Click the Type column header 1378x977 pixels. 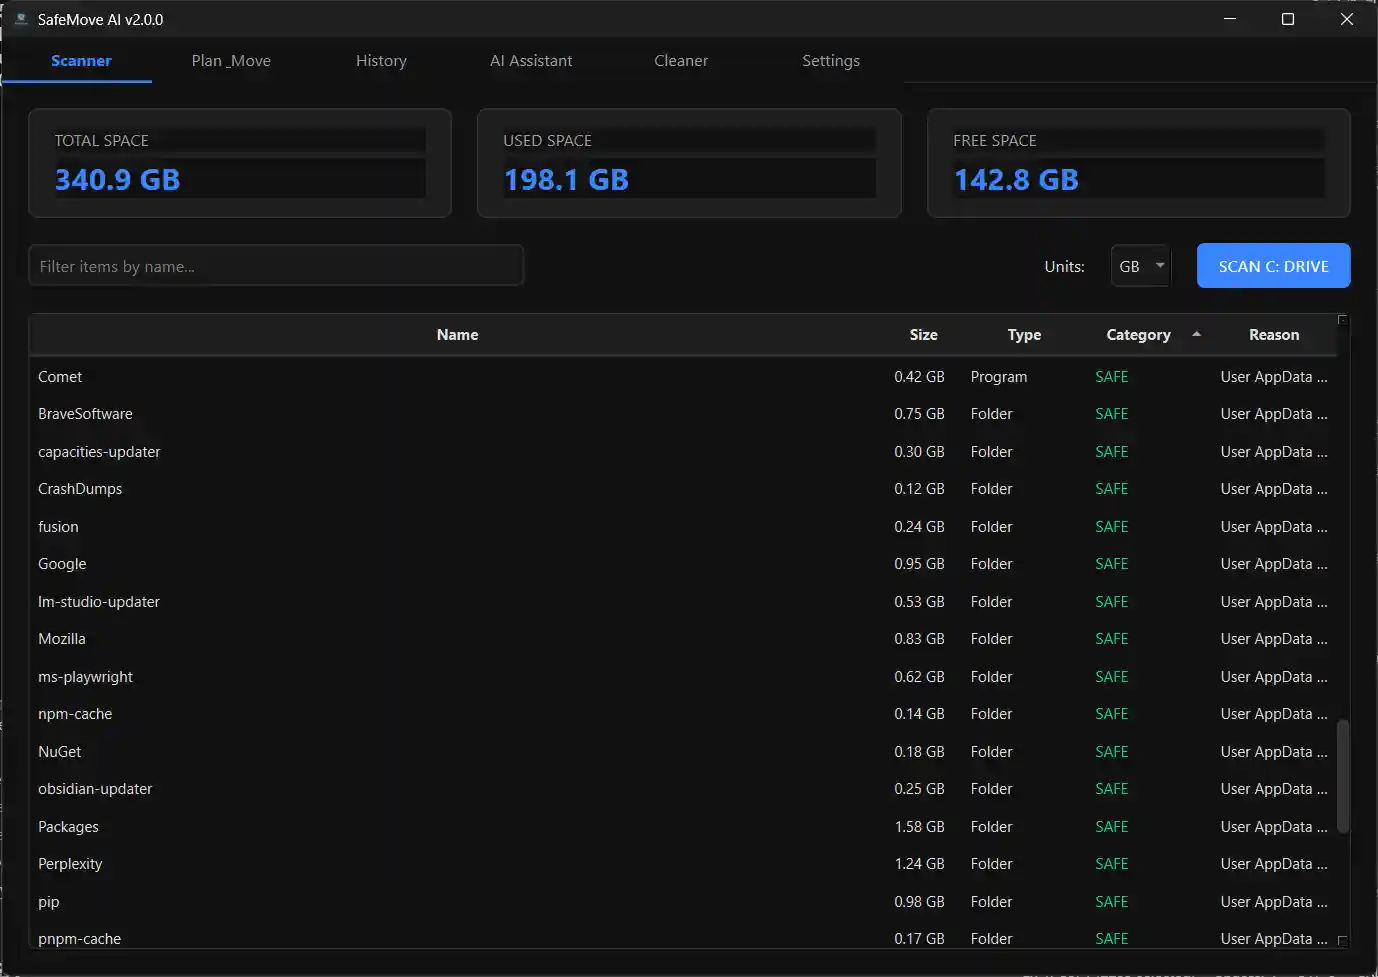(x=1024, y=335)
